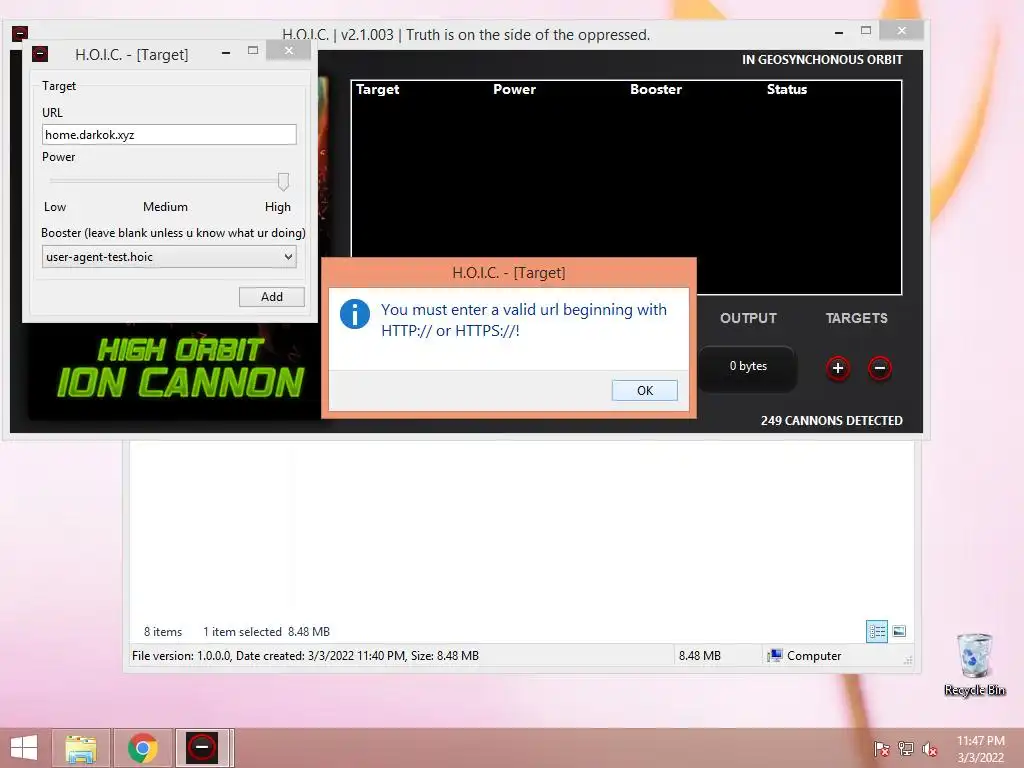
Task: Click the 249 CANNONS DETECTED text
Action: tap(831, 421)
